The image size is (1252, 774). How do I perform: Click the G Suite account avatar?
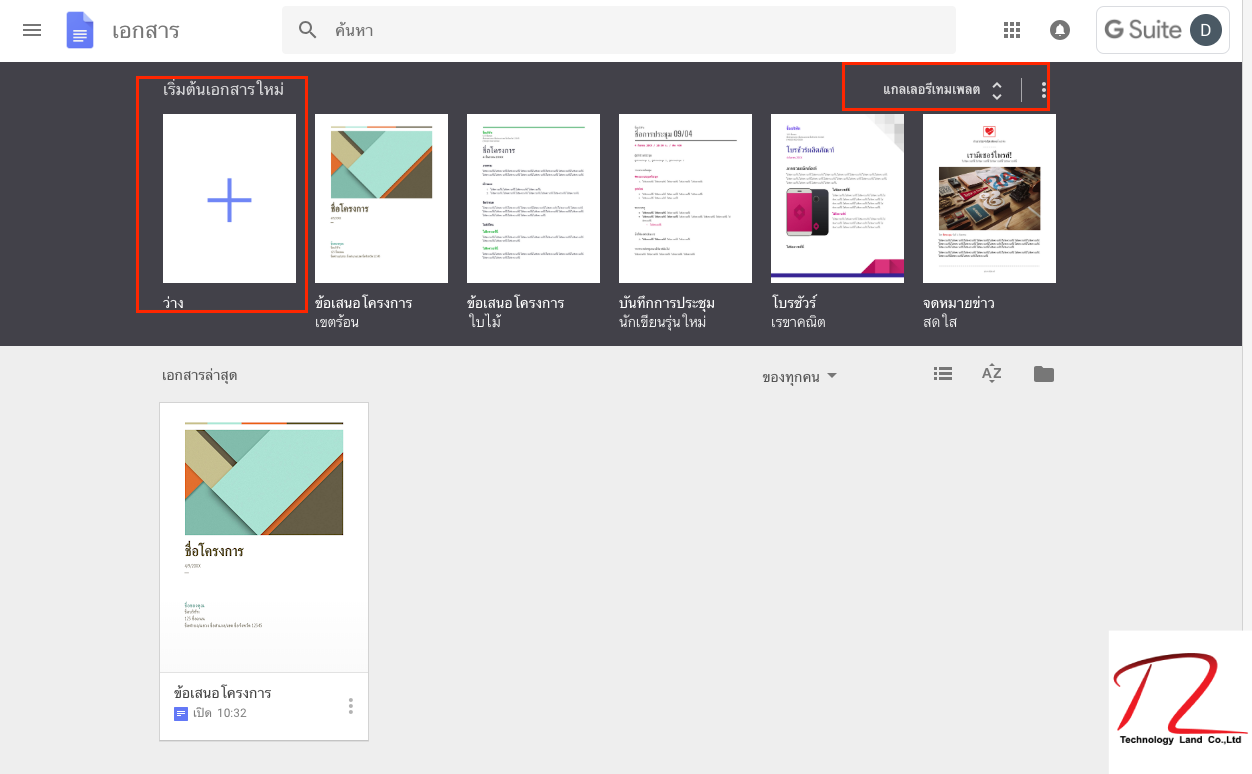tap(1205, 30)
